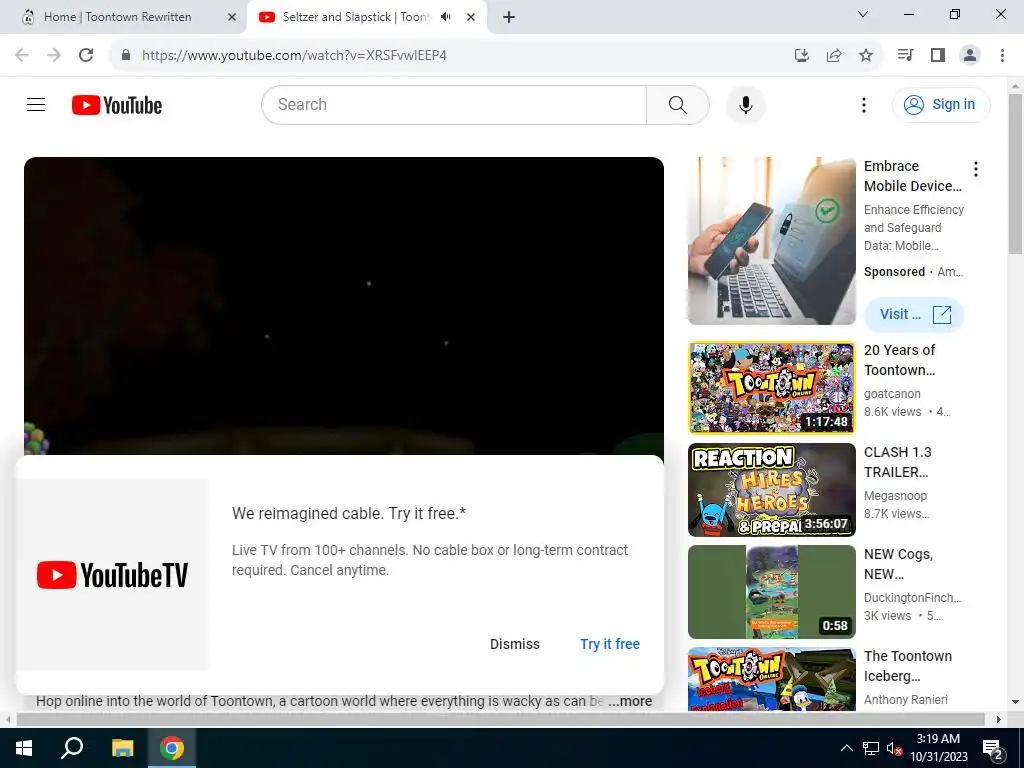
Task: Play 20 Years of Toontown thumbnail
Action: click(771, 387)
